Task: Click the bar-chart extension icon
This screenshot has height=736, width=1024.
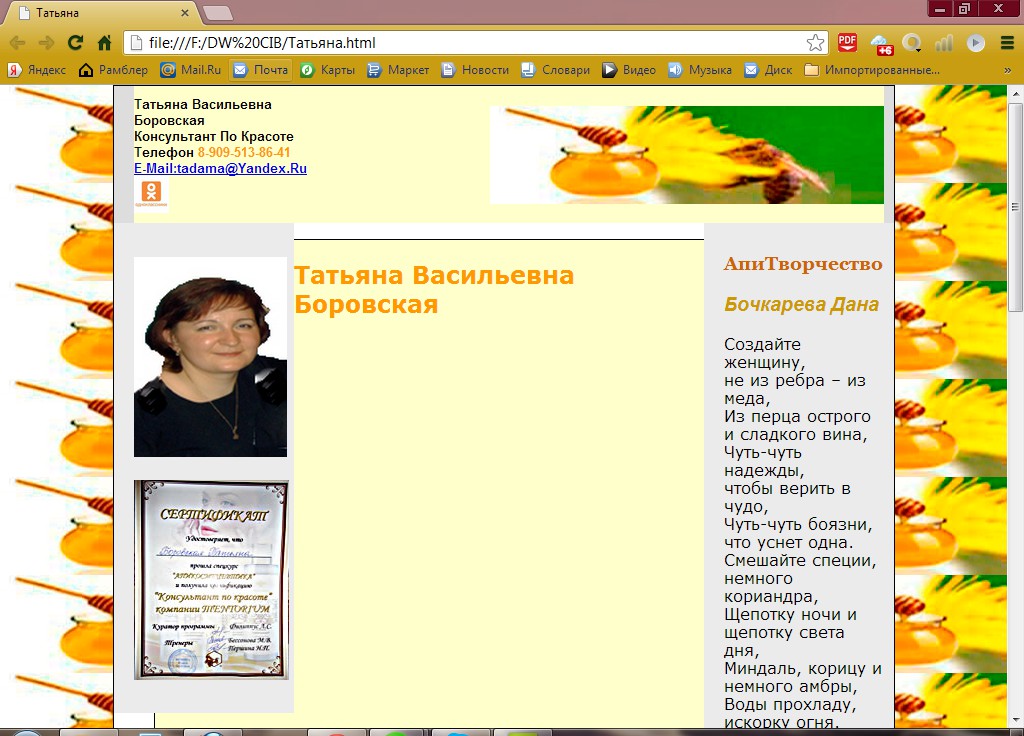Action: point(944,43)
